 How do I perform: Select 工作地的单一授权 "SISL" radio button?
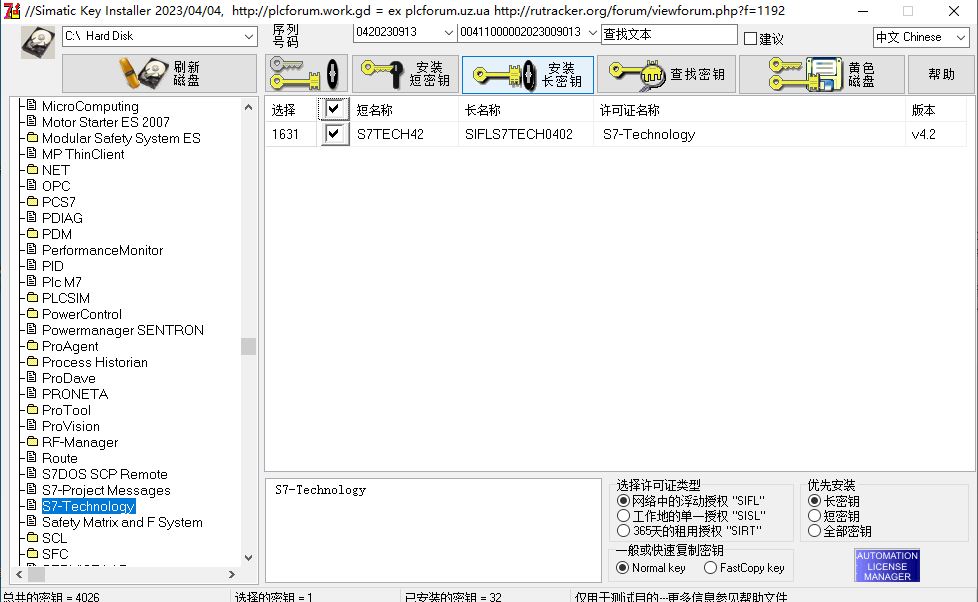click(x=622, y=516)
